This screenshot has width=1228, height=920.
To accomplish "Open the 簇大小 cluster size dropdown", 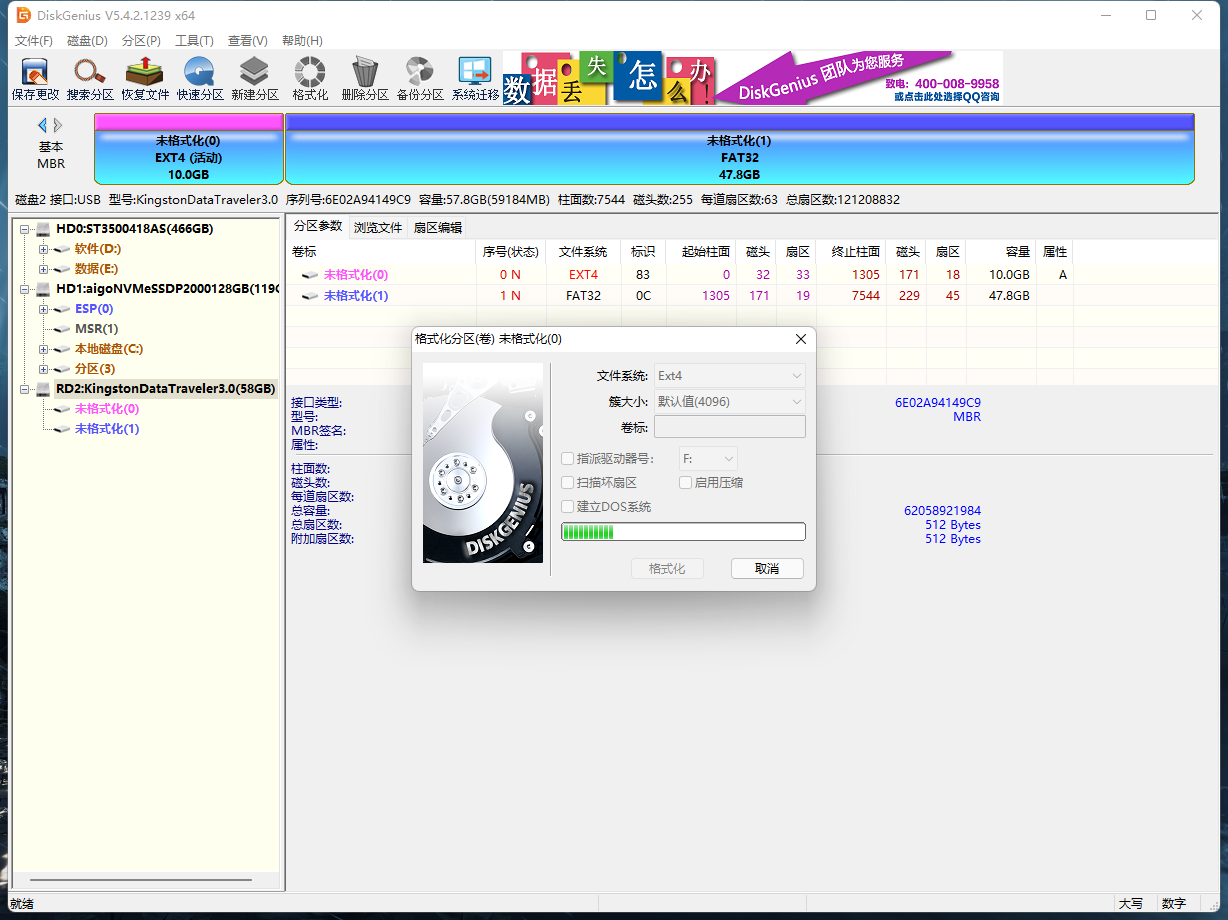I will point(729,401).
